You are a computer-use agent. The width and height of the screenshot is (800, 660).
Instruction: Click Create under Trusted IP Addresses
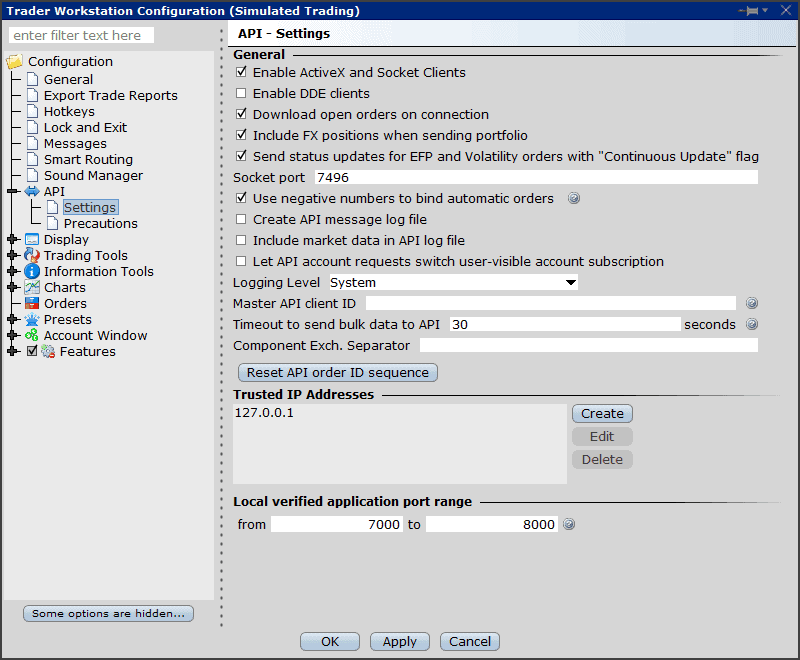[602, 413]
